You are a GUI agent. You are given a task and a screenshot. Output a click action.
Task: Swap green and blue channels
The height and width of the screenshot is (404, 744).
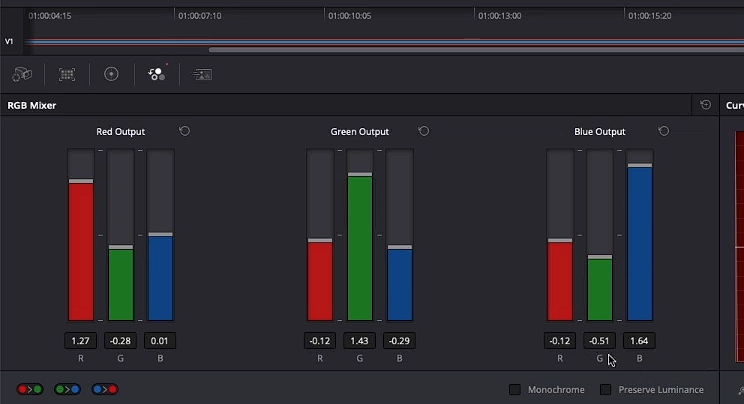coord(67,389)
